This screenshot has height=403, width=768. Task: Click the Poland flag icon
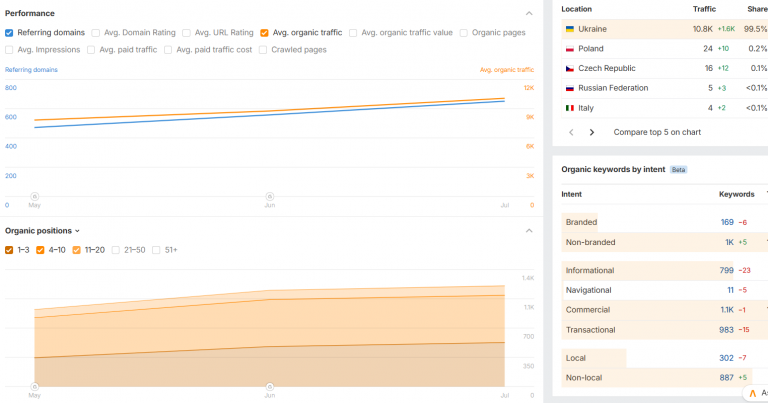(570, 49)
